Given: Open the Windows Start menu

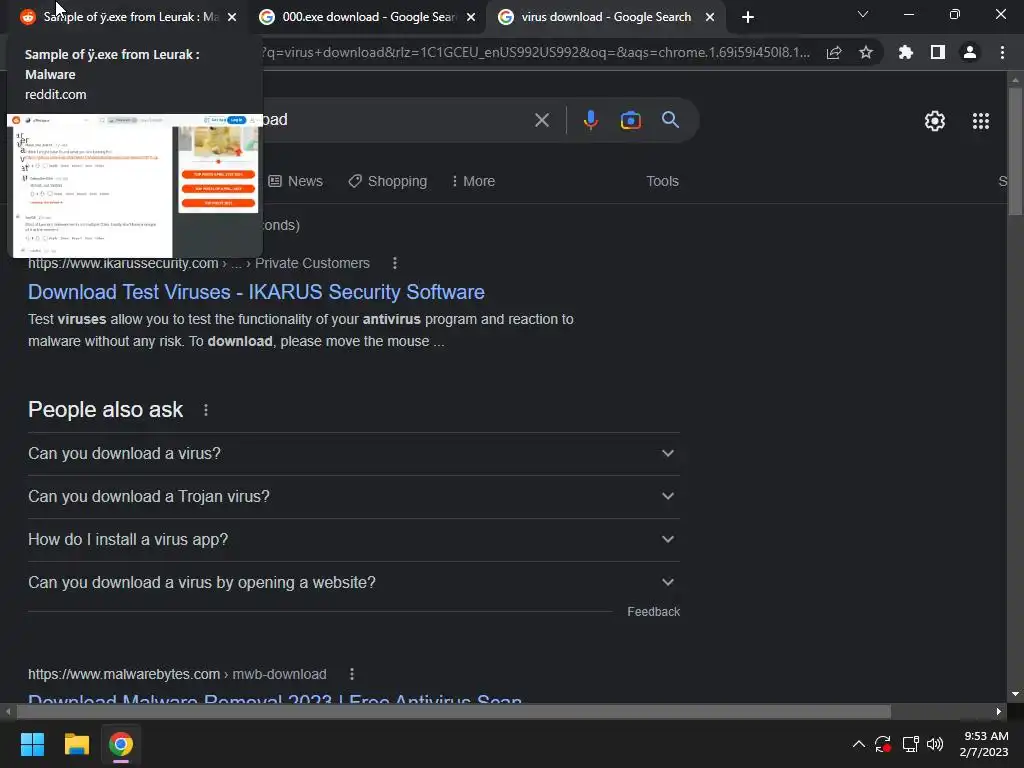Looking at the screenshot, I should (x=32, y=744).
